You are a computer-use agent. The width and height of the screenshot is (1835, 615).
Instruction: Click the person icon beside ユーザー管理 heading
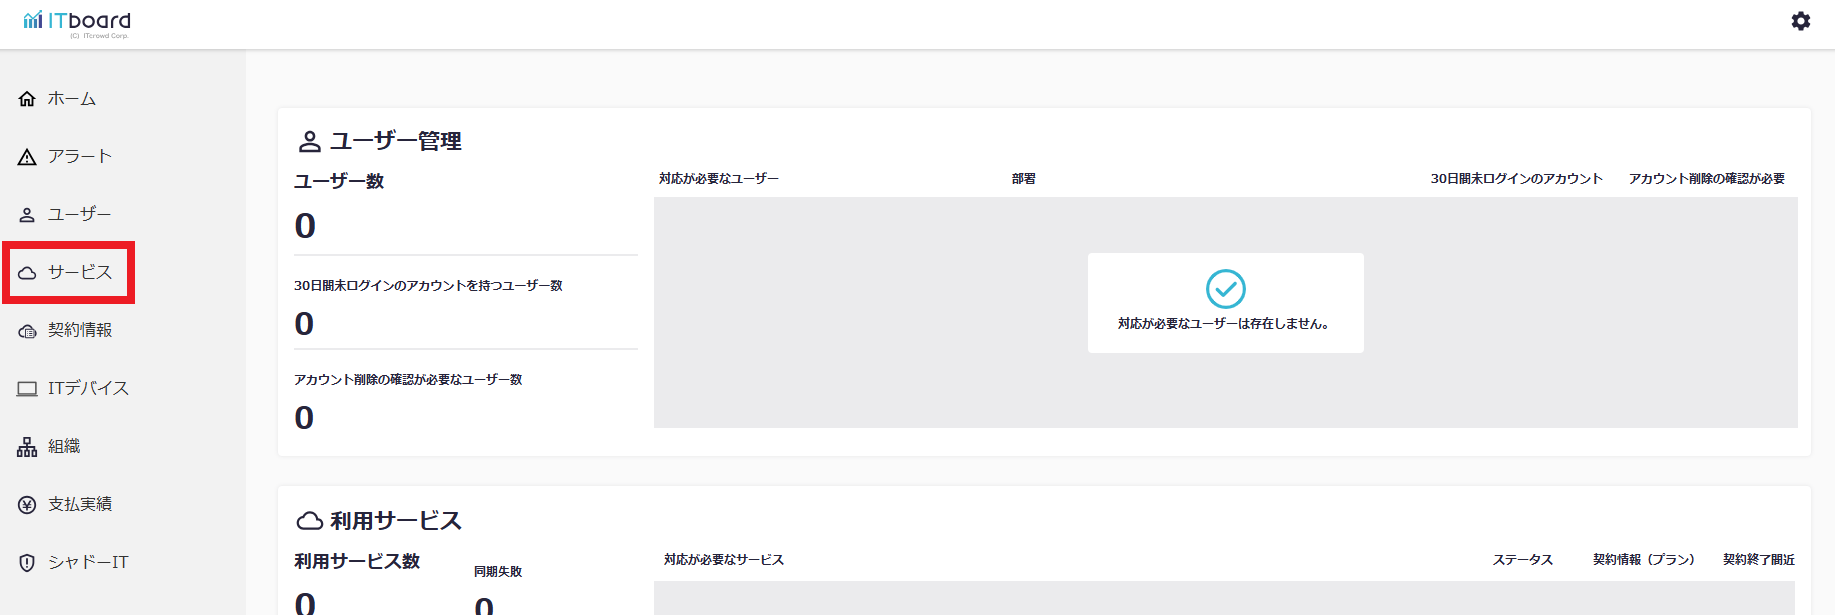(x=309, y=142)
